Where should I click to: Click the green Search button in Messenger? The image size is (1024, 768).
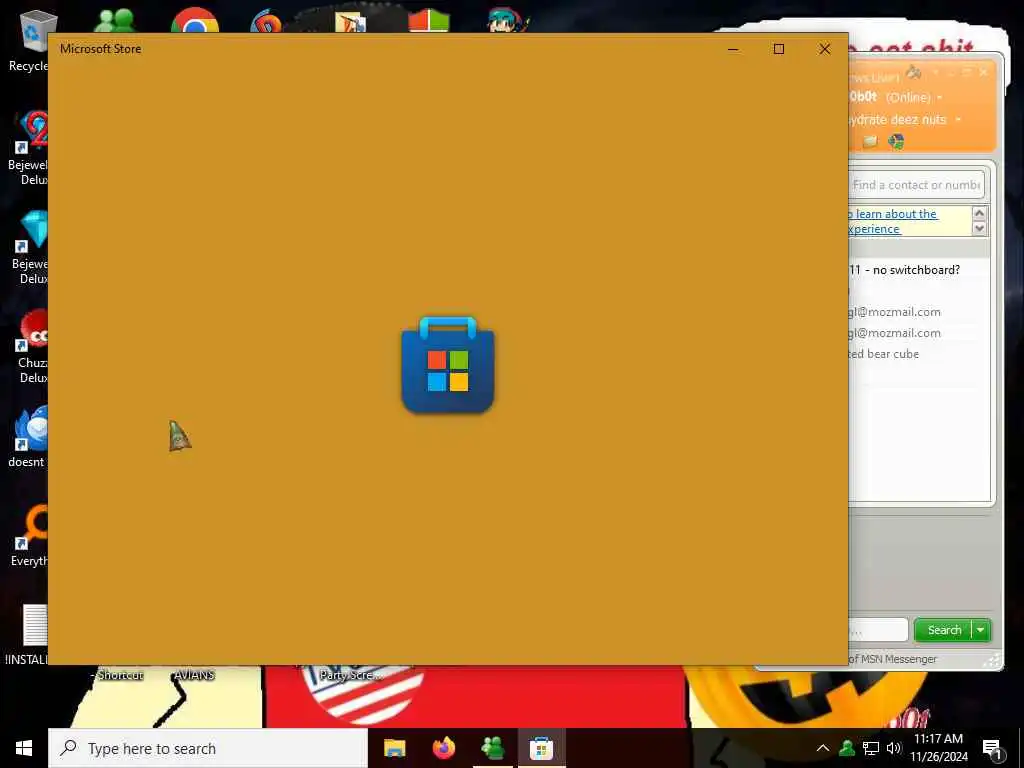tap(944, 630)
